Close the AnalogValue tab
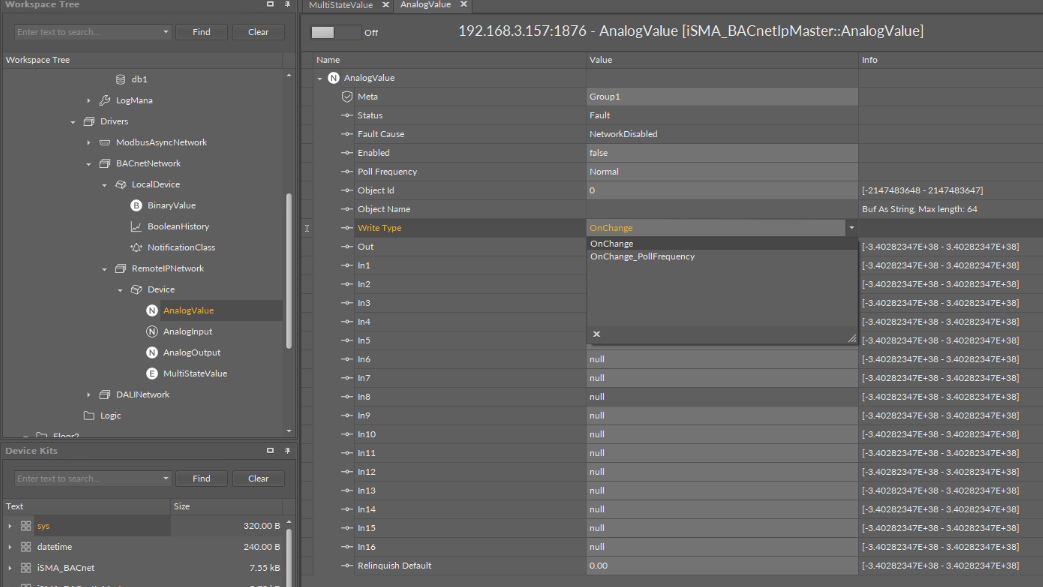This screenshot has width=1043, height=587. (464, 5)
